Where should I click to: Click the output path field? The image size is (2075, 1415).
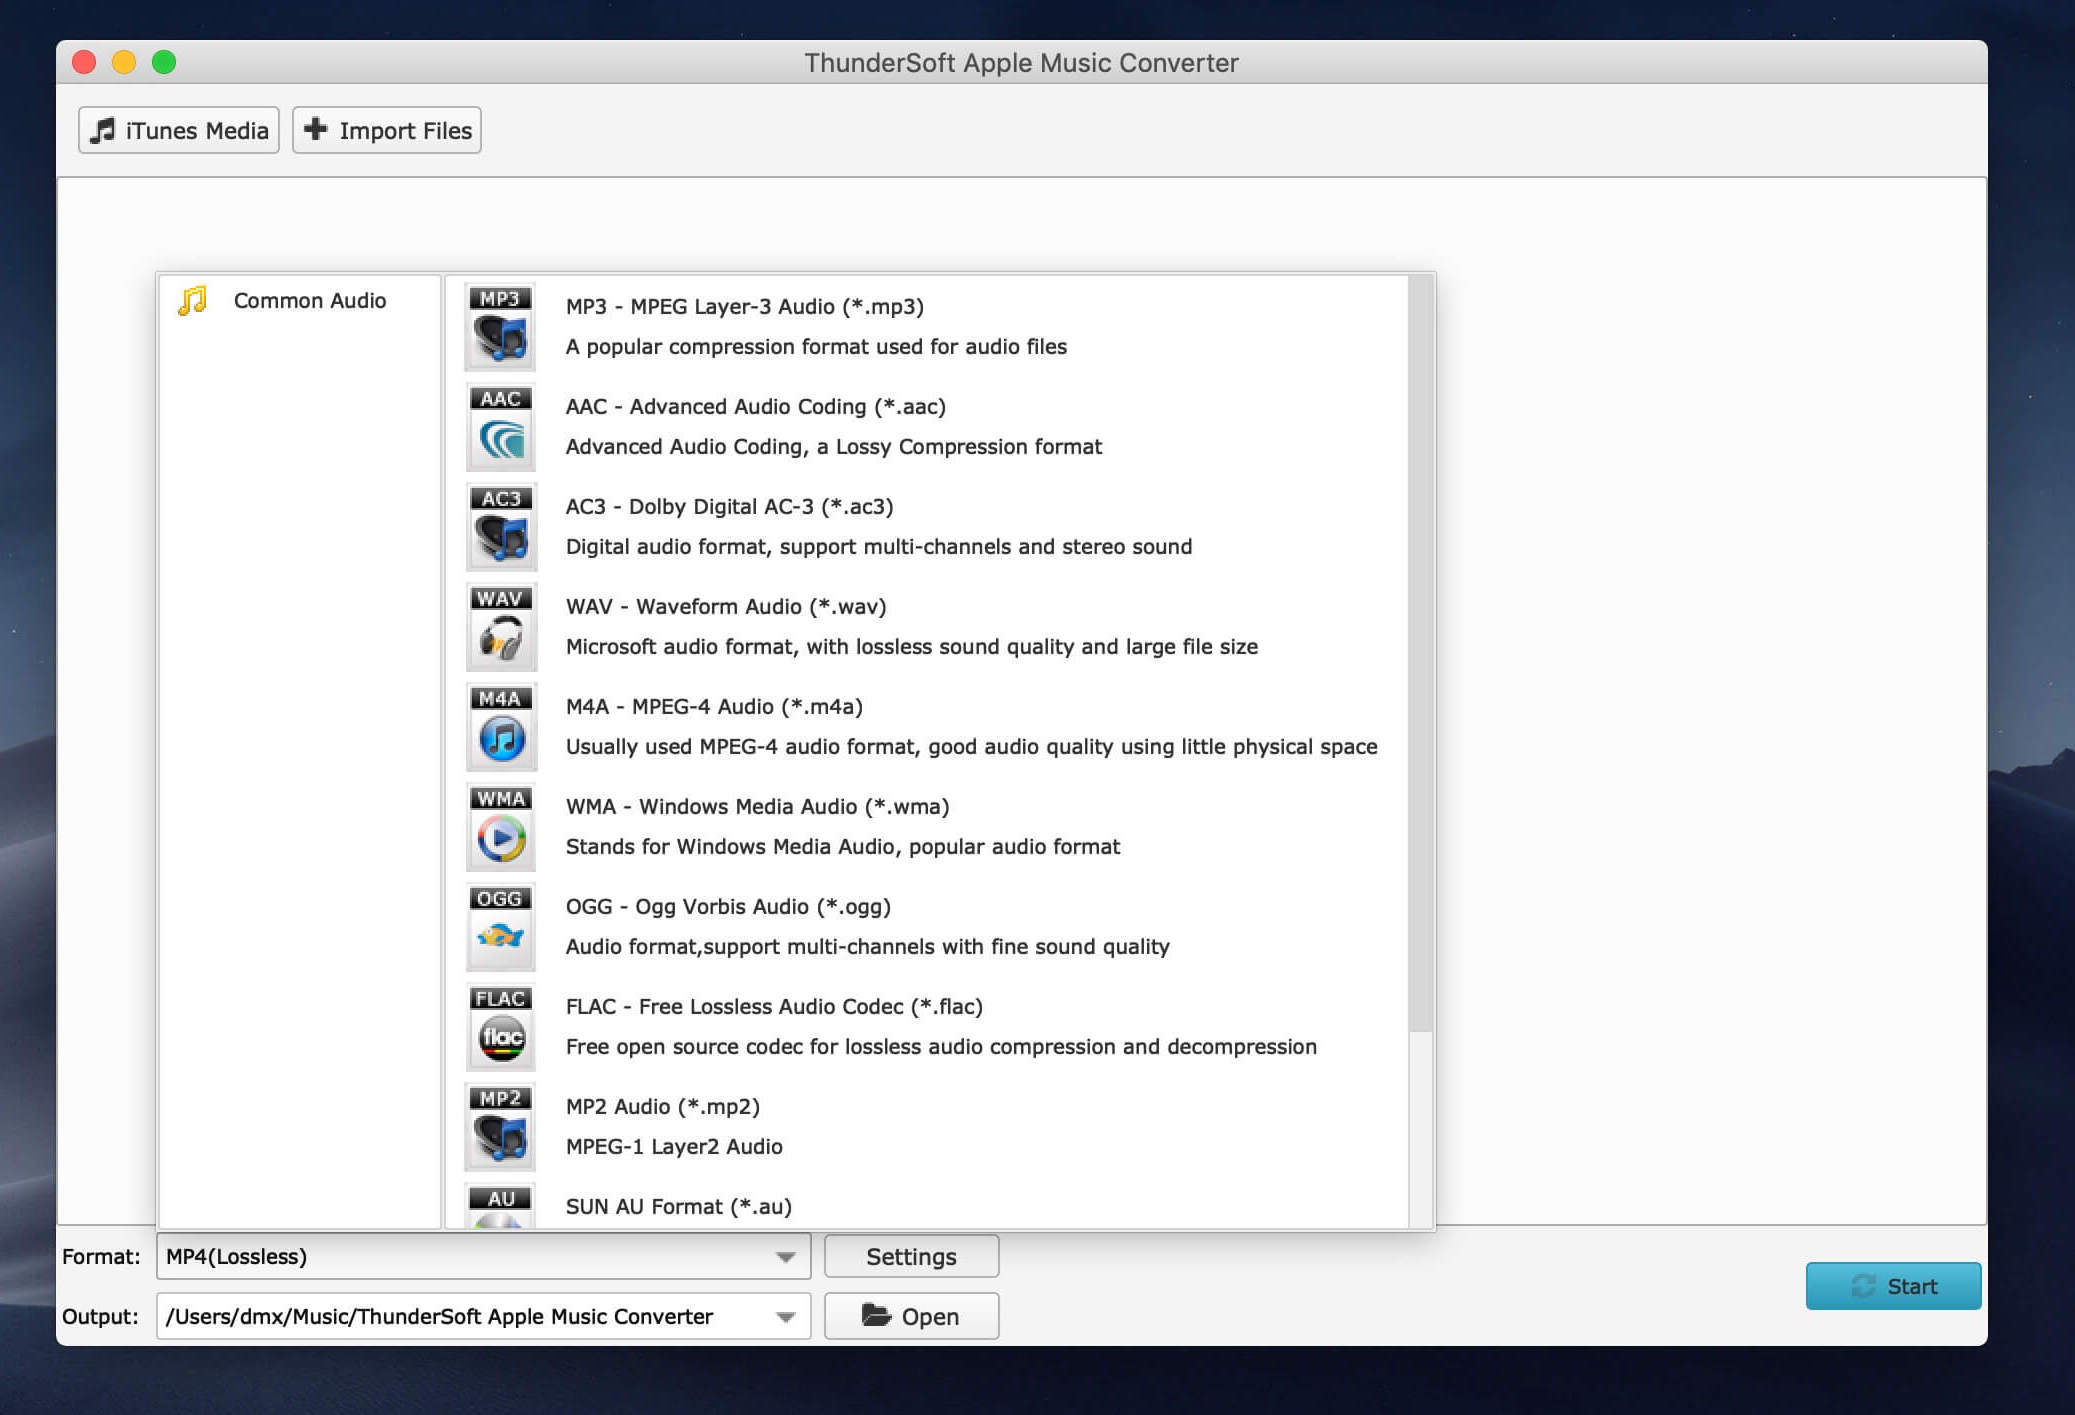(x=483, y=1316)
